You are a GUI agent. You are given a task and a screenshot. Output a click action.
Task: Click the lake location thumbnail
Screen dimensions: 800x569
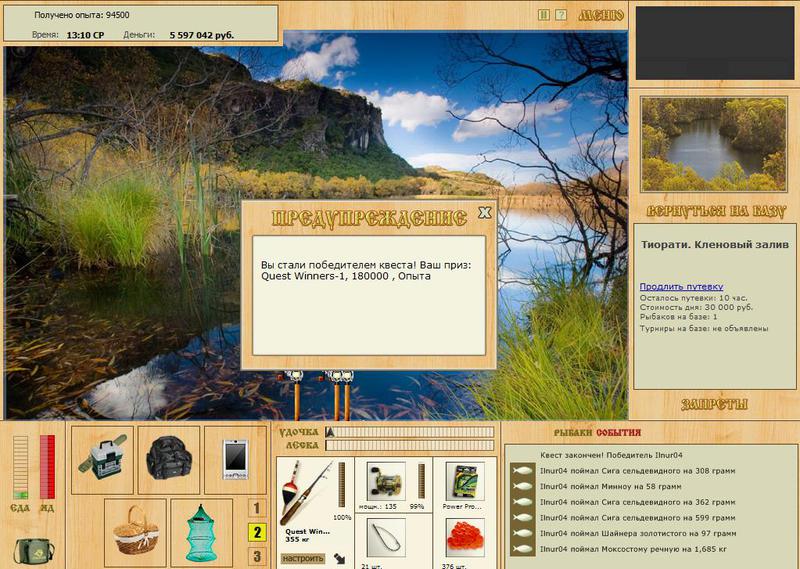714,144
